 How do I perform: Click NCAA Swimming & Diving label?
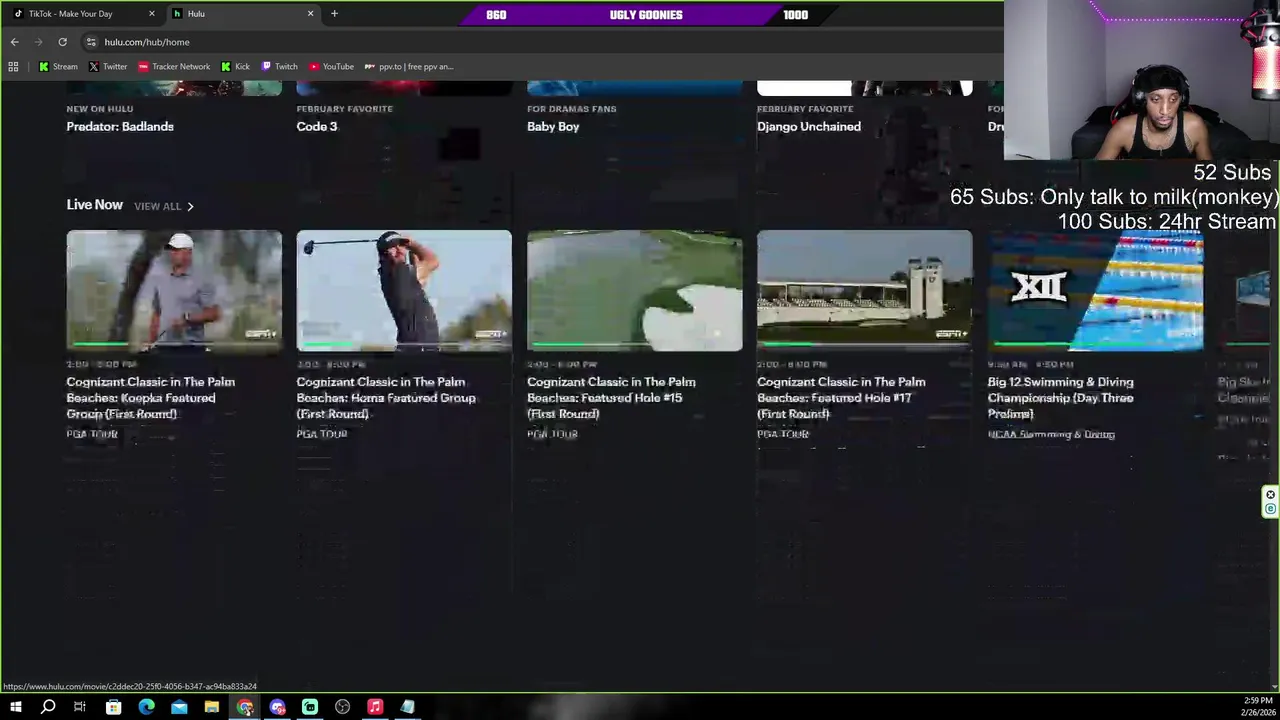[x=1051, y=435]
